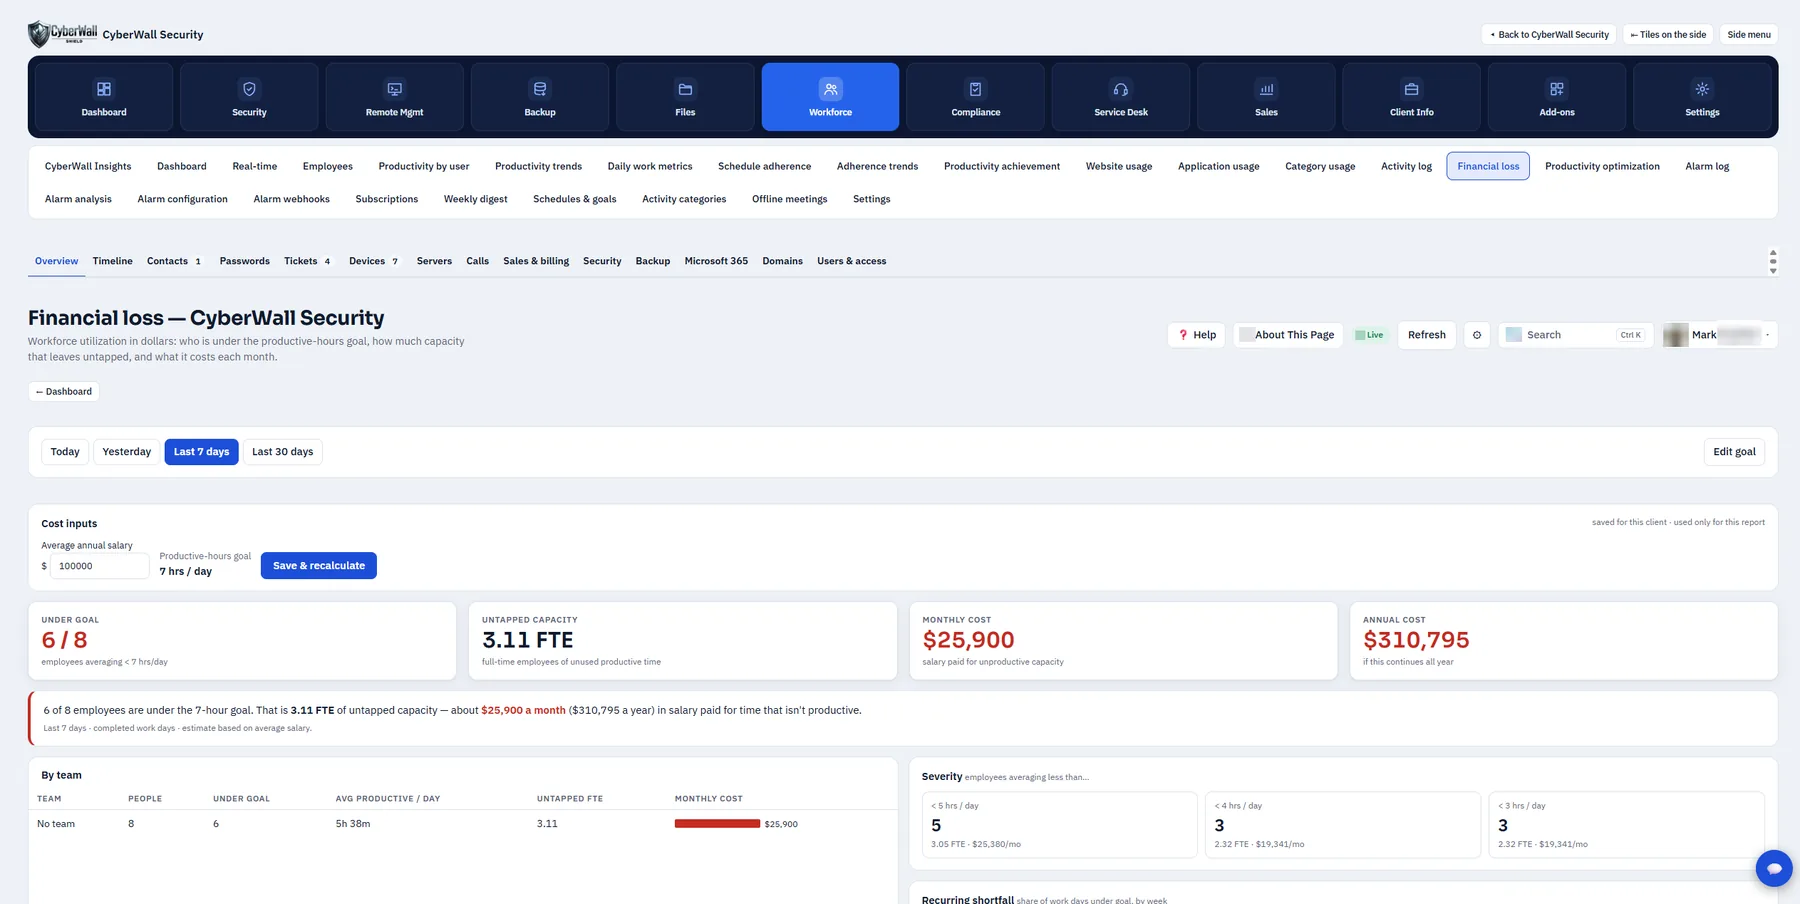1800x904 pixels.
Task: Select the Yesterday date range
Action: coord(127,452)
